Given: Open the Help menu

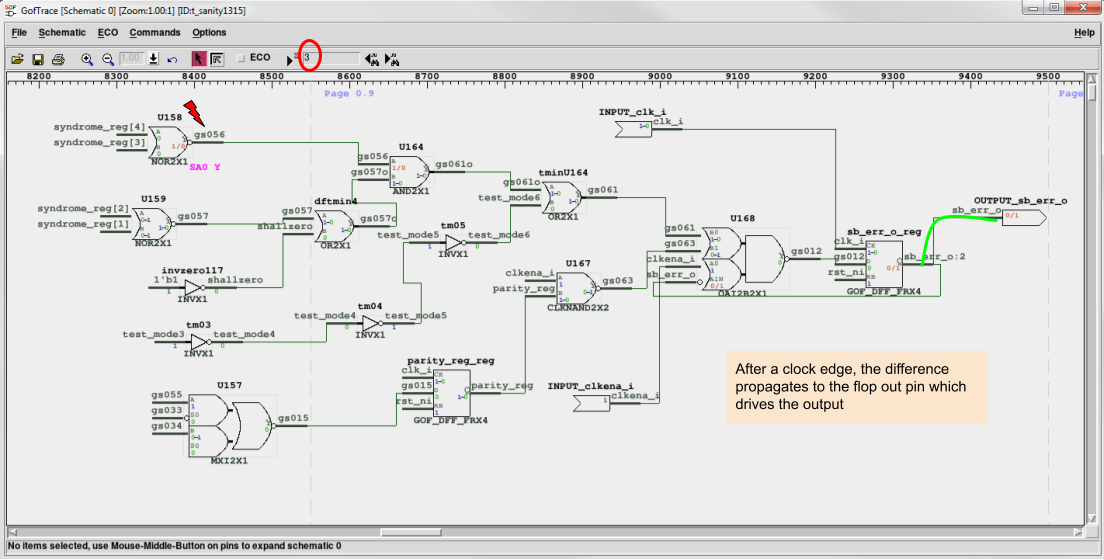Looking at the screenshot, I should (1084, 32).
